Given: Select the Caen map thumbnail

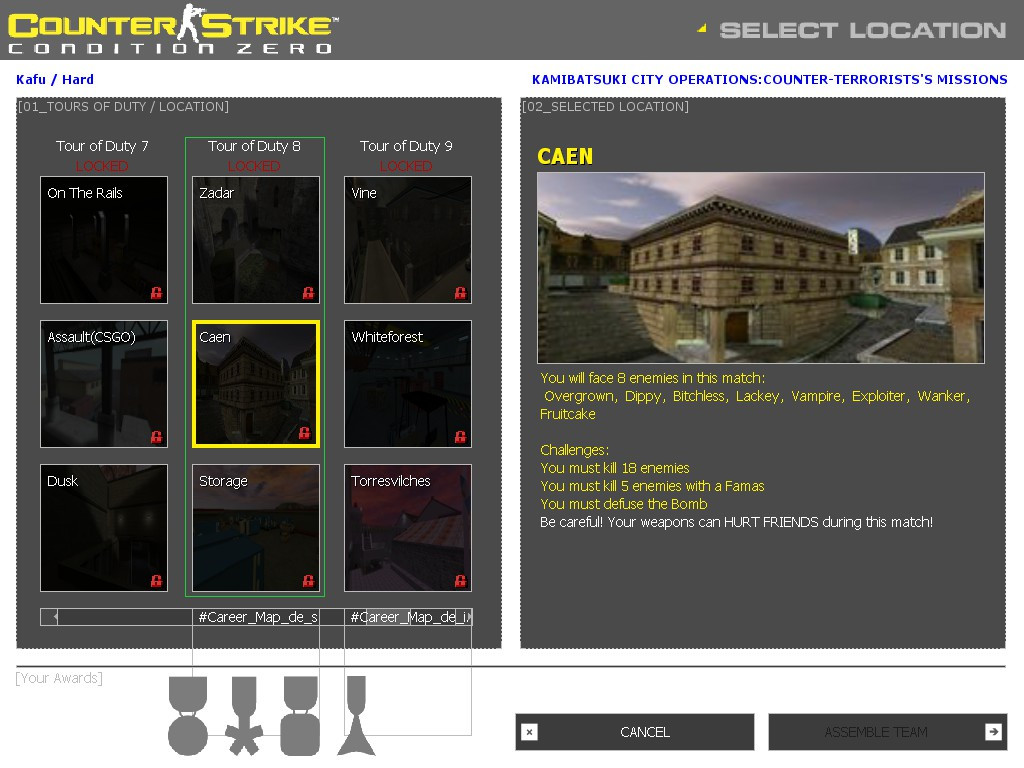Looking at the screenshot, I should pyautogui.click(x=256, y=384).
